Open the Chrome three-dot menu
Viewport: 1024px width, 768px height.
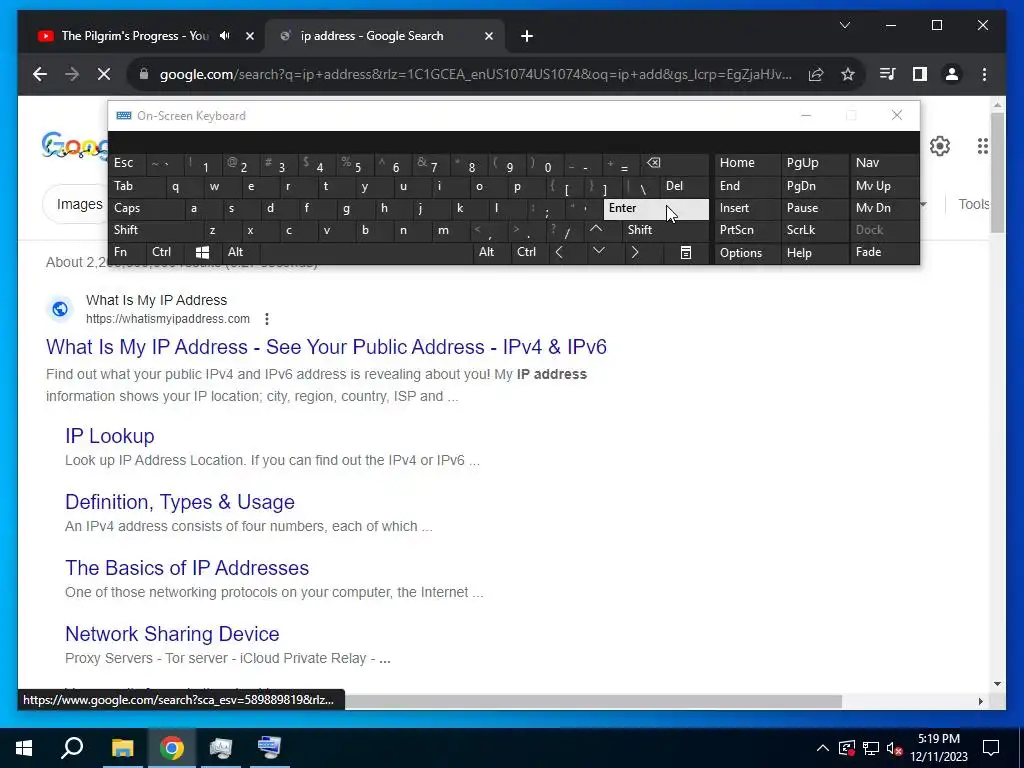point(984,74)
